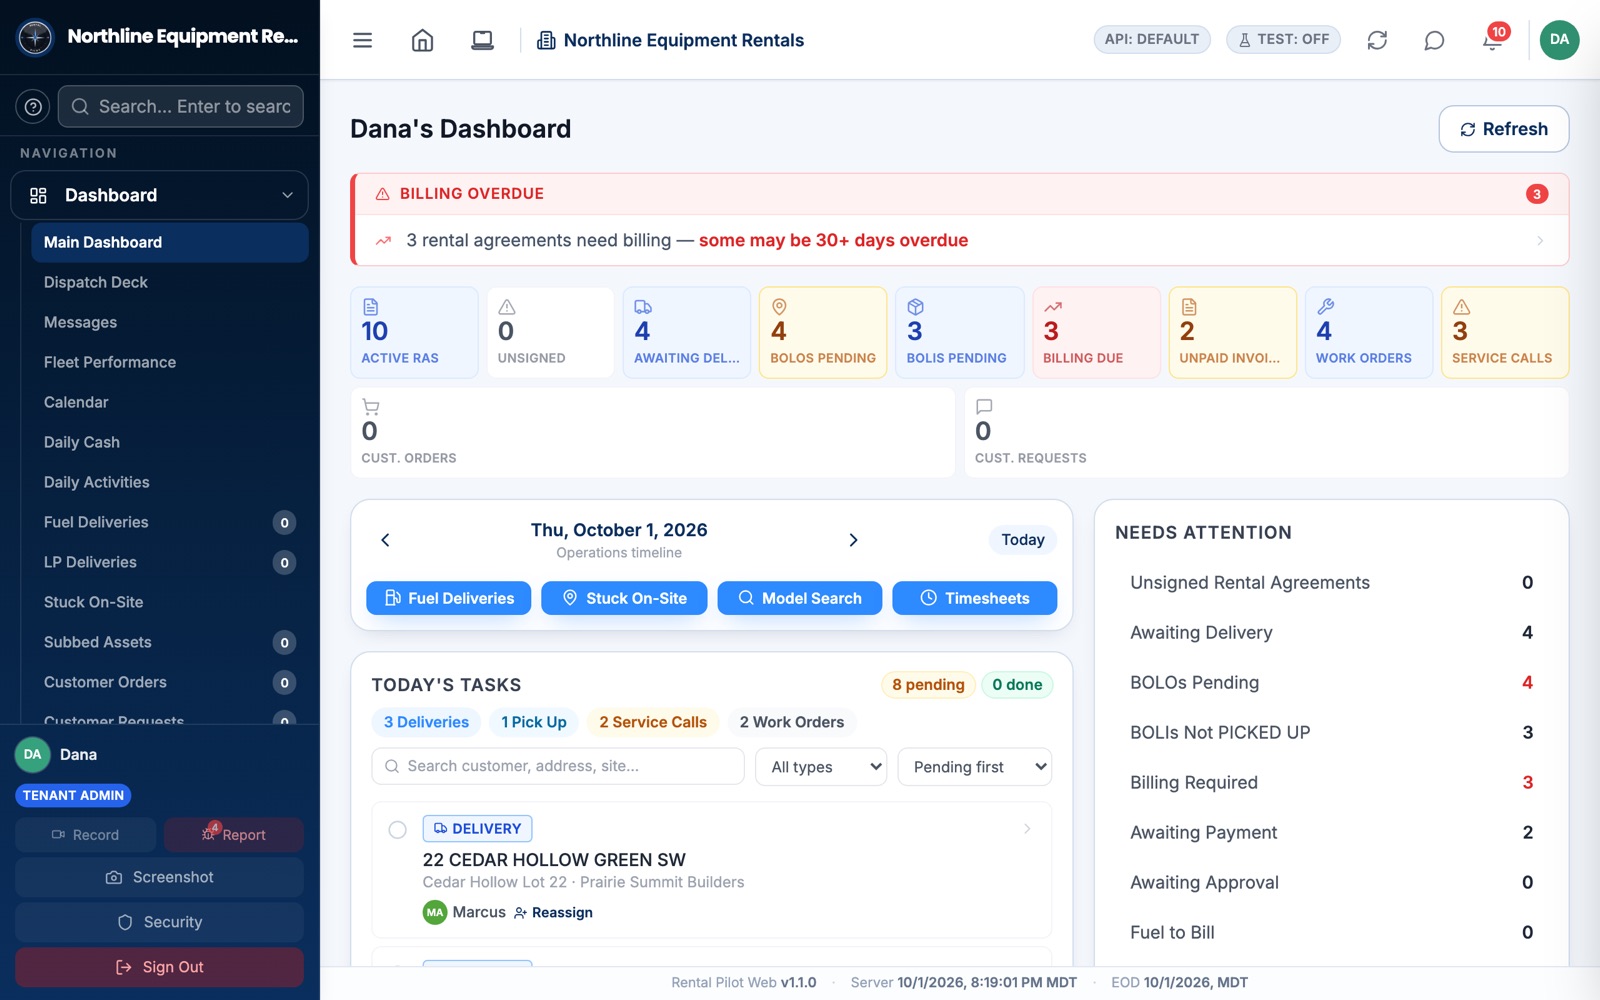Image resolution: width=1600 pixels, height=1000 pixels.
Task: Open the Service Calls warning card
Action: pyautogui.click(x=1505, y=333)
